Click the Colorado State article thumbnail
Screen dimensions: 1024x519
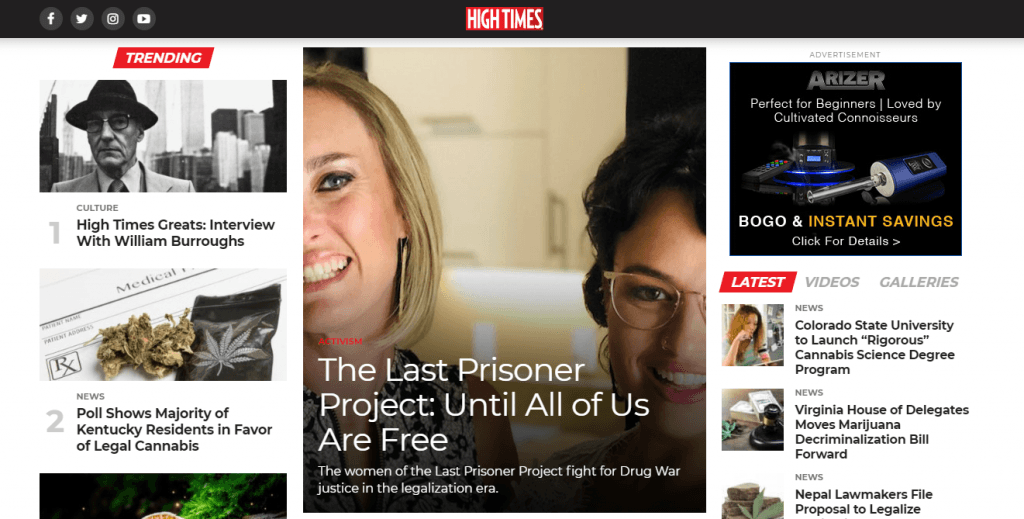(x=752, y=335)
